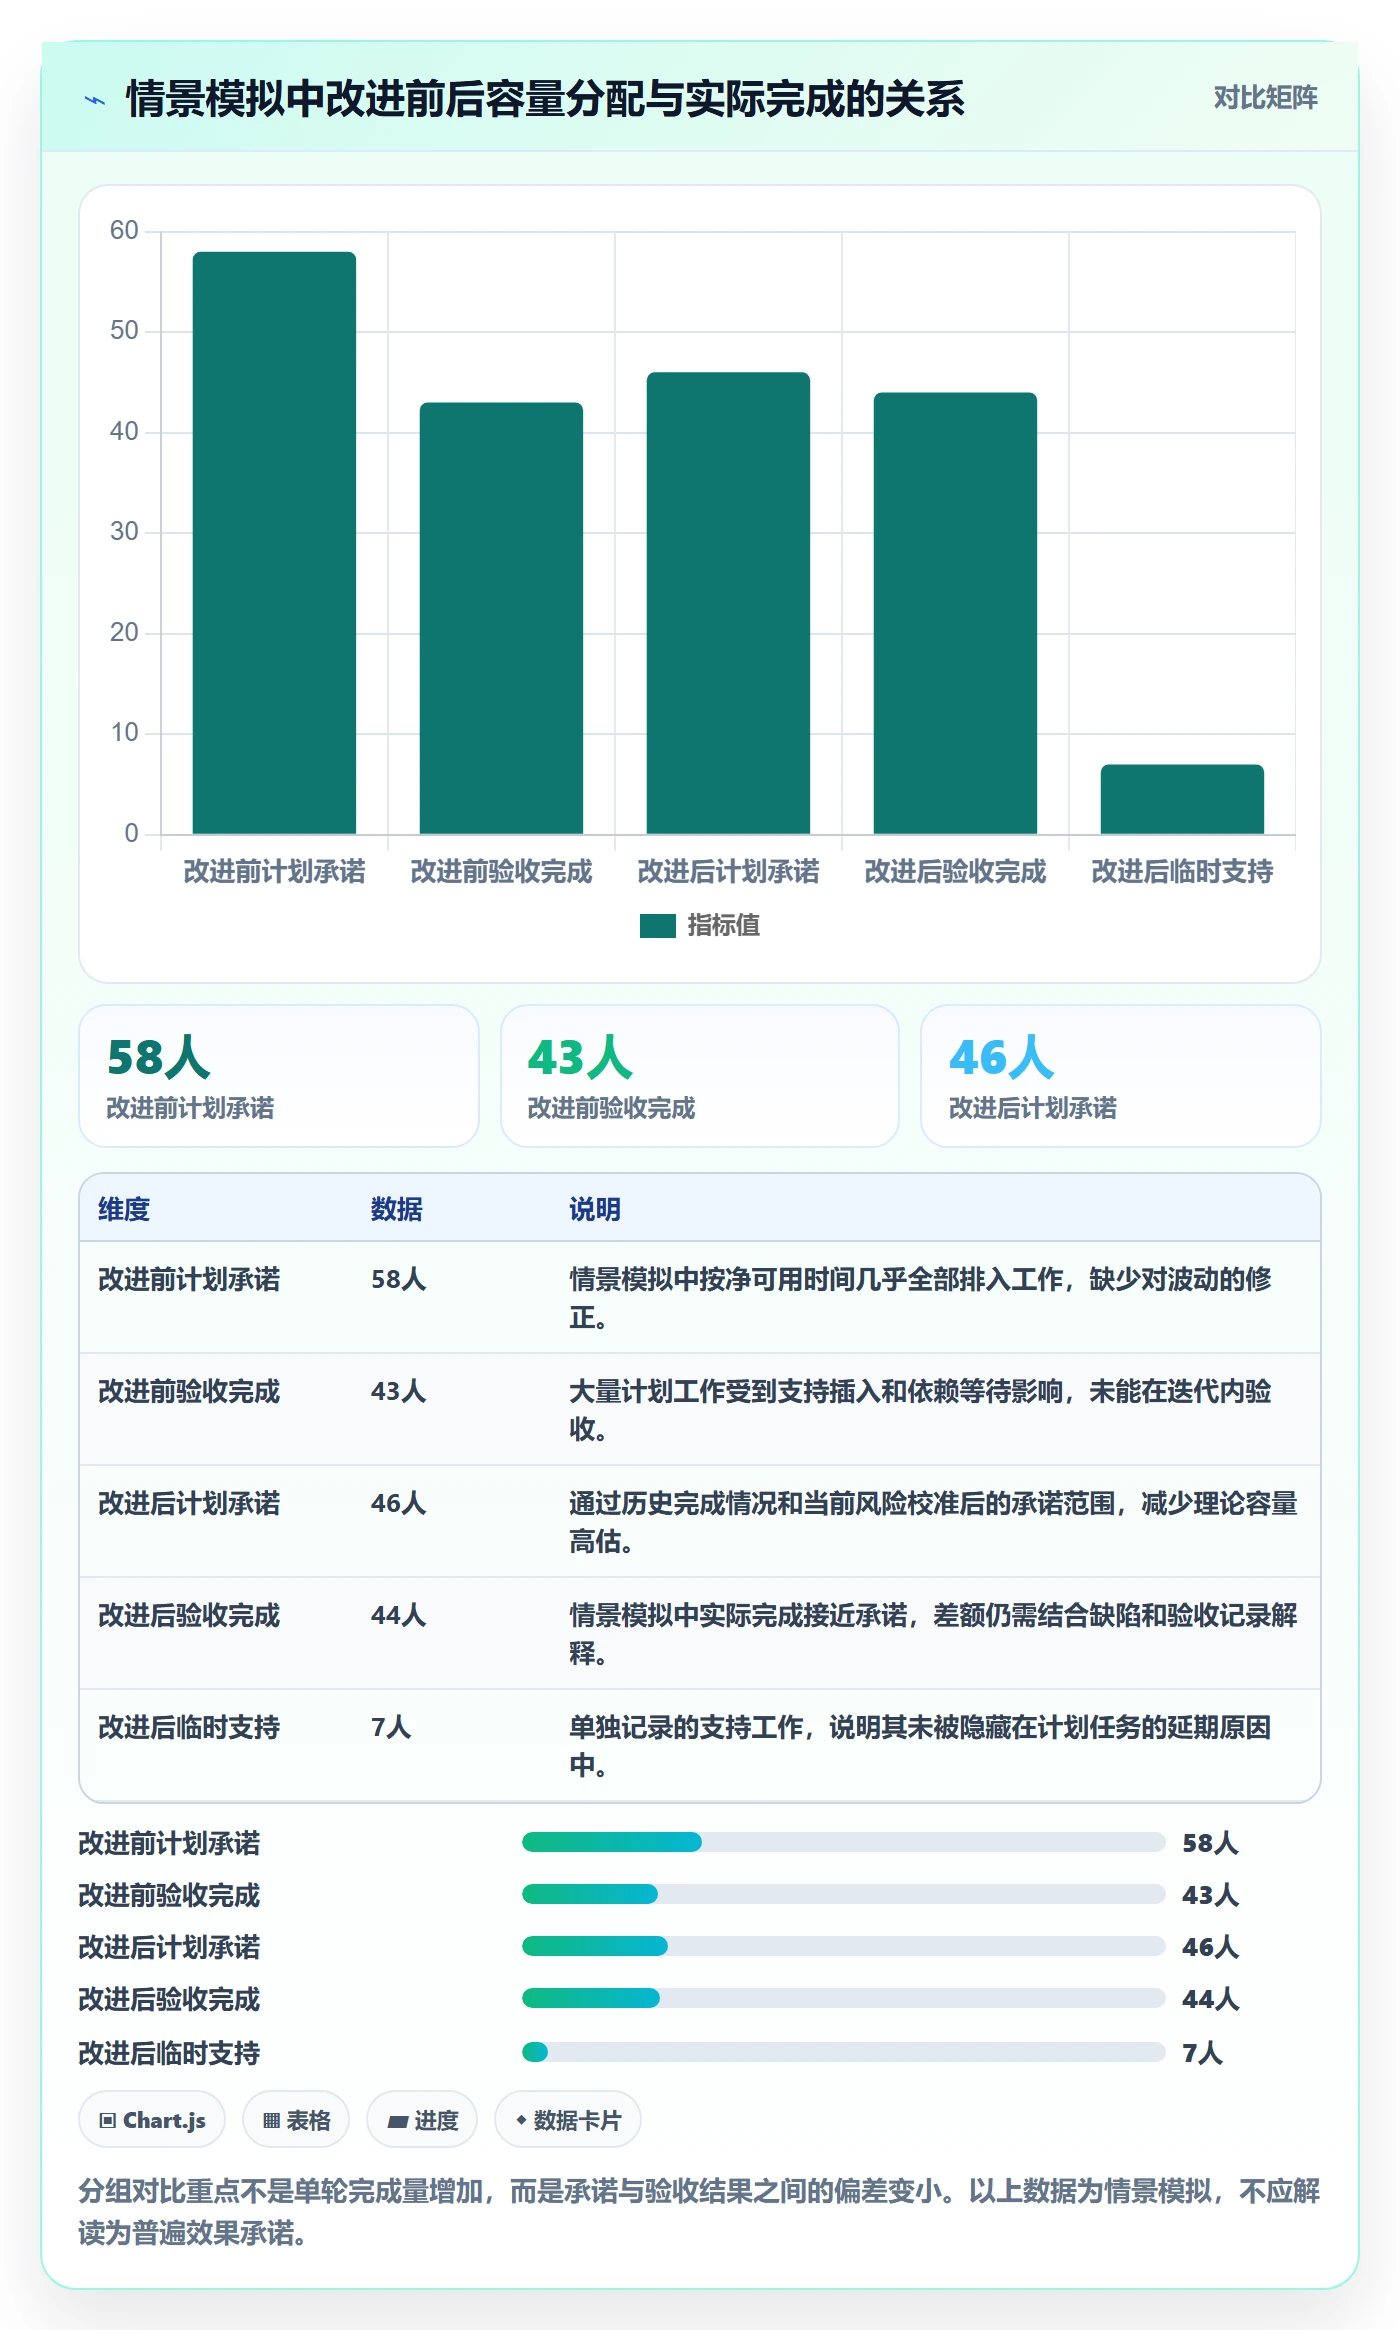Click the 7人 cell in the table
This screenshot has height=2330, width=1400.
pyautogui.click(x=391, y=1727)
